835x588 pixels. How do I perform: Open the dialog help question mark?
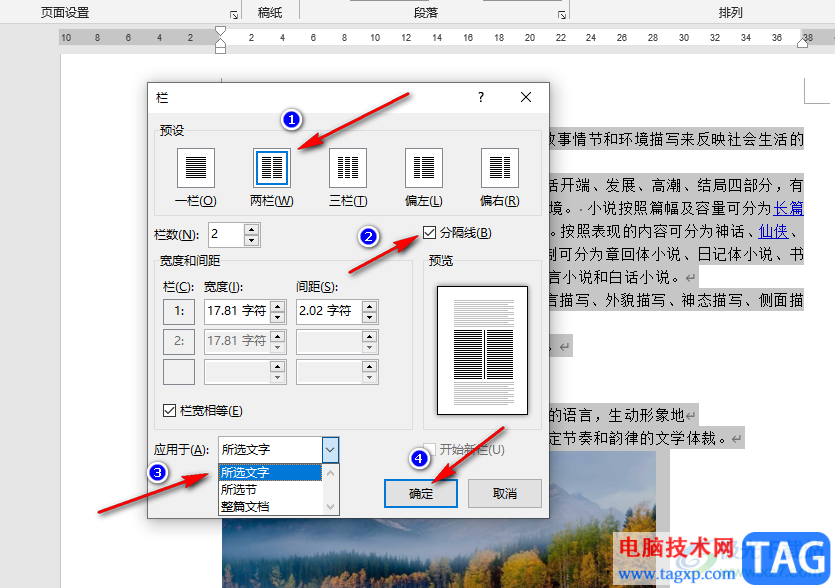(x=481, y=97)
